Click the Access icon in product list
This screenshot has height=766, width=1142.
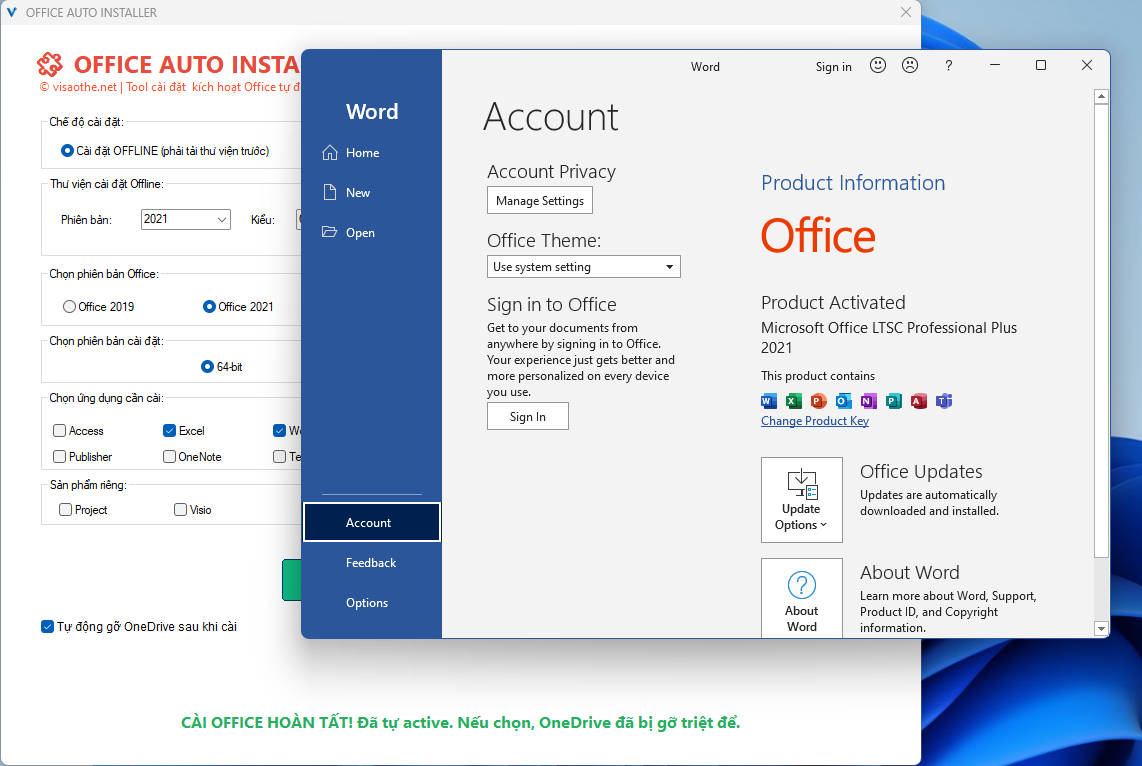point(919,400)
